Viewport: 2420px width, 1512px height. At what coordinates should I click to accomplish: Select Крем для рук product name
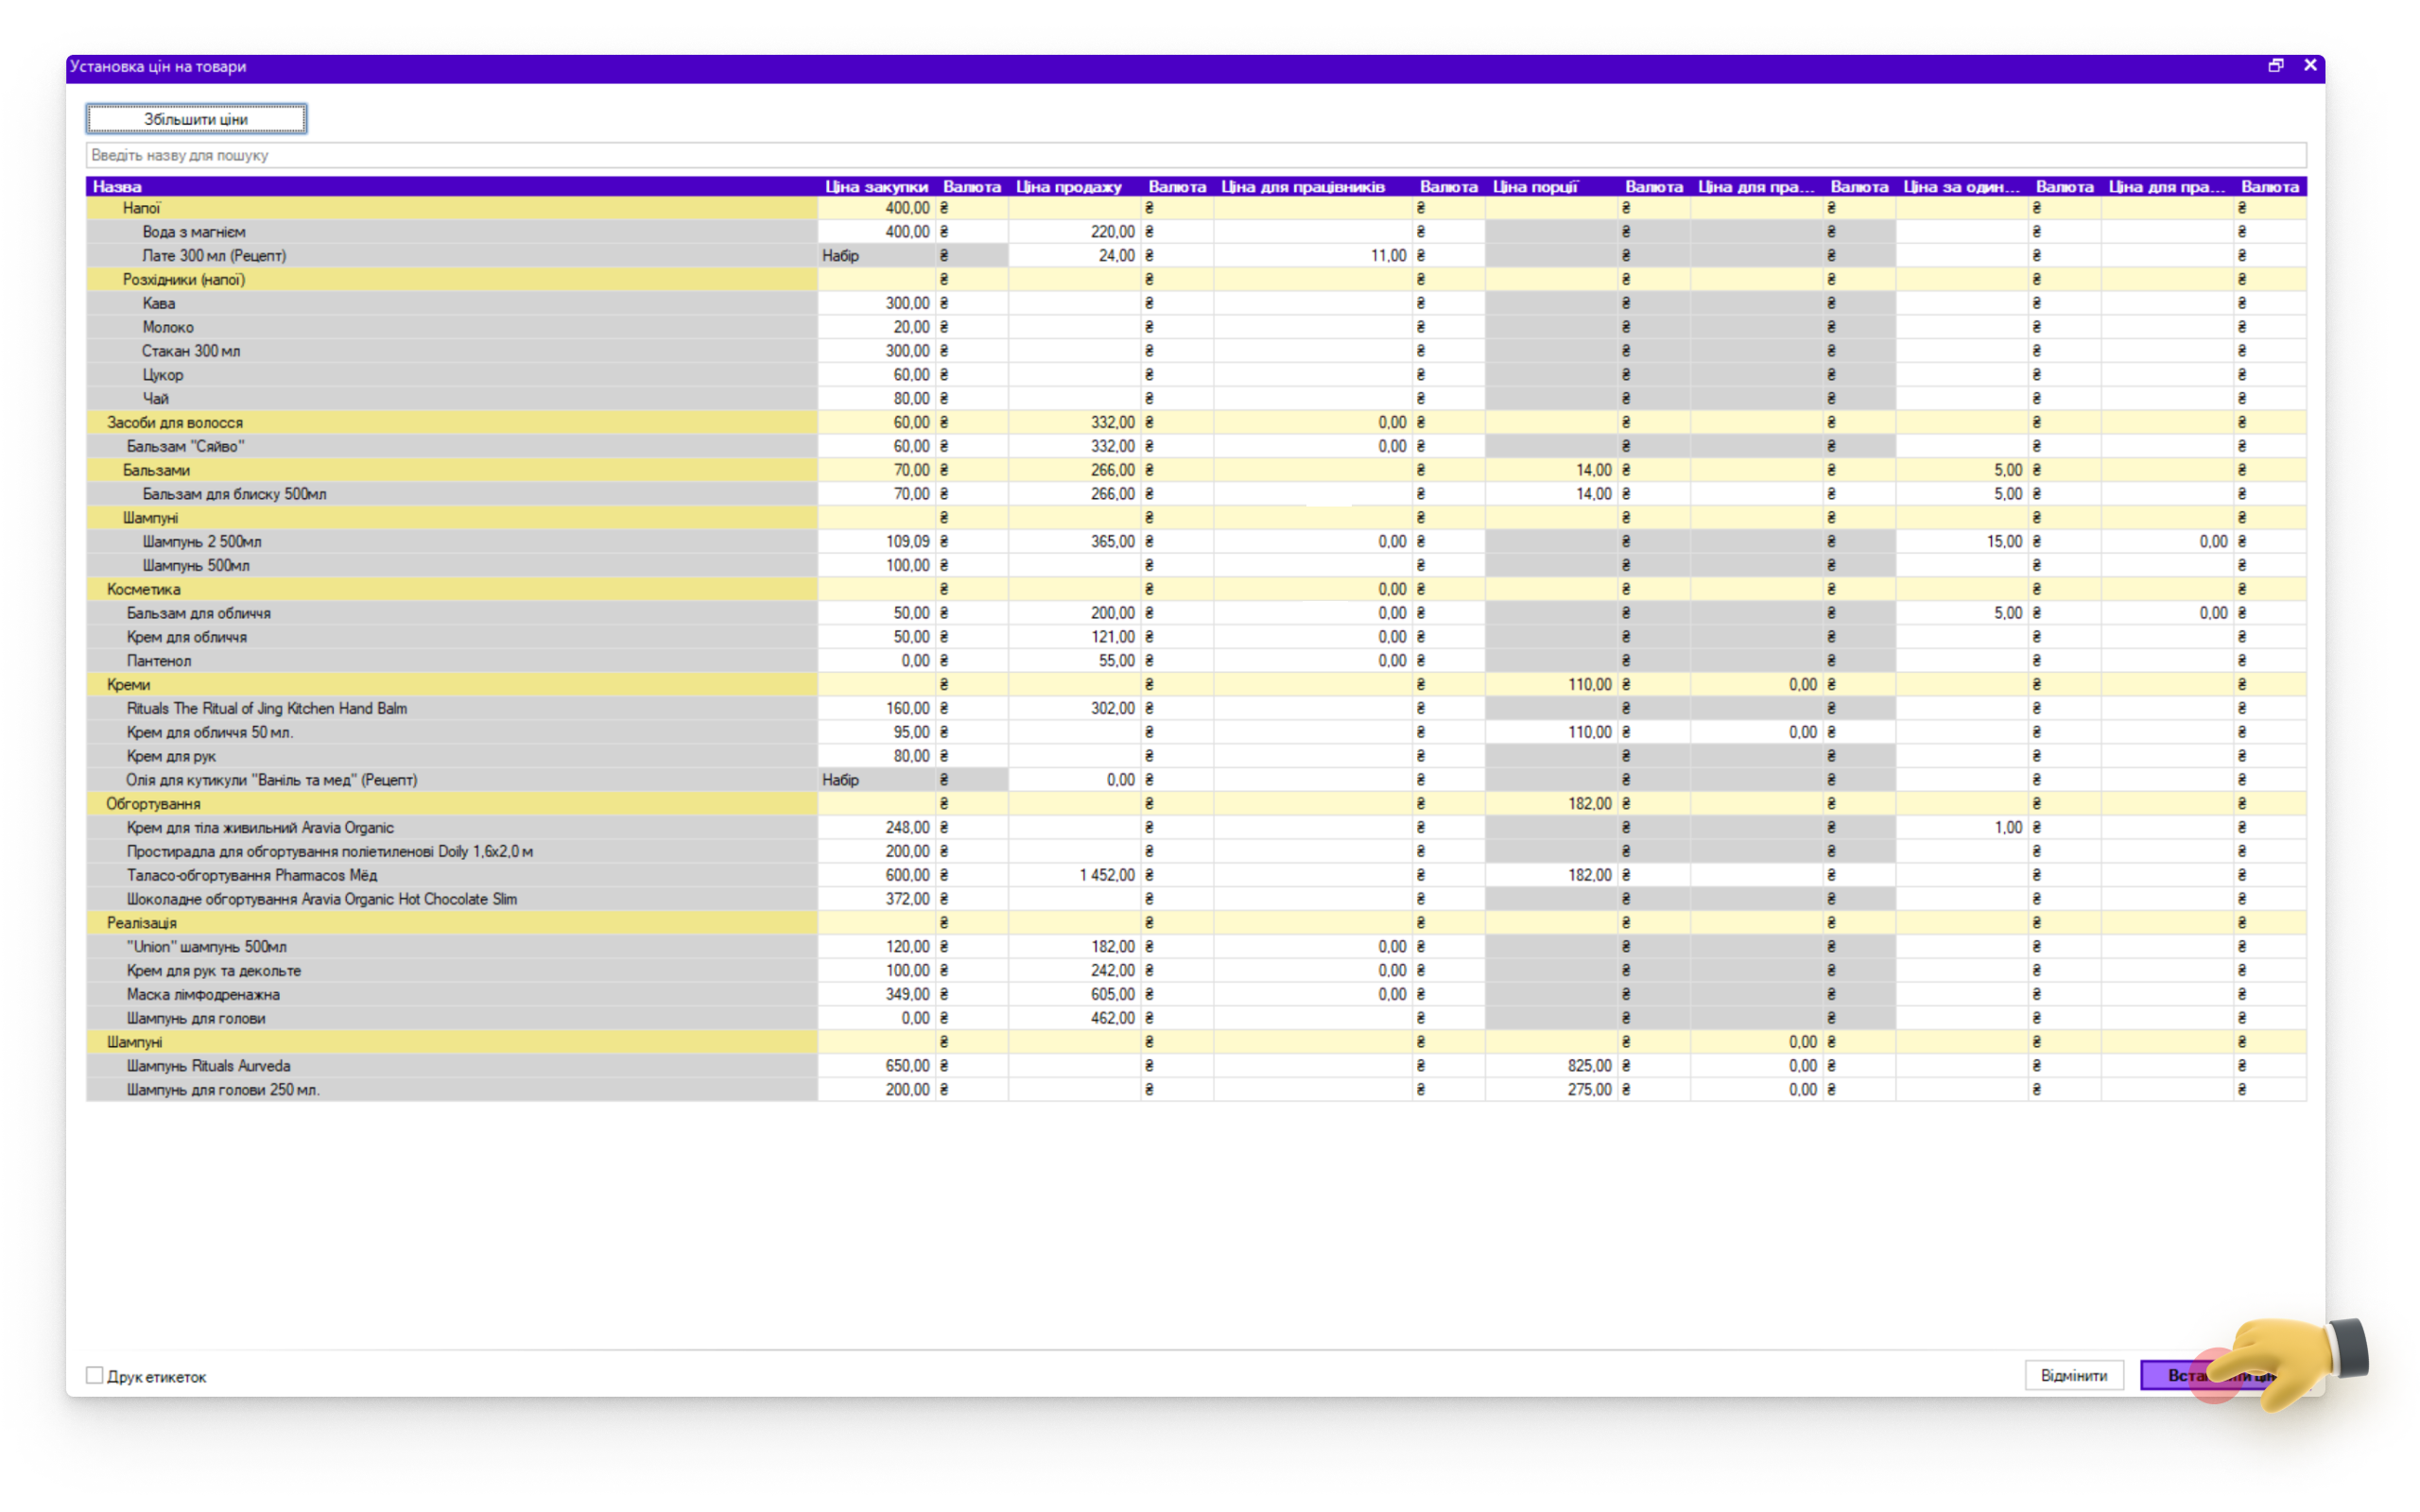171,756
